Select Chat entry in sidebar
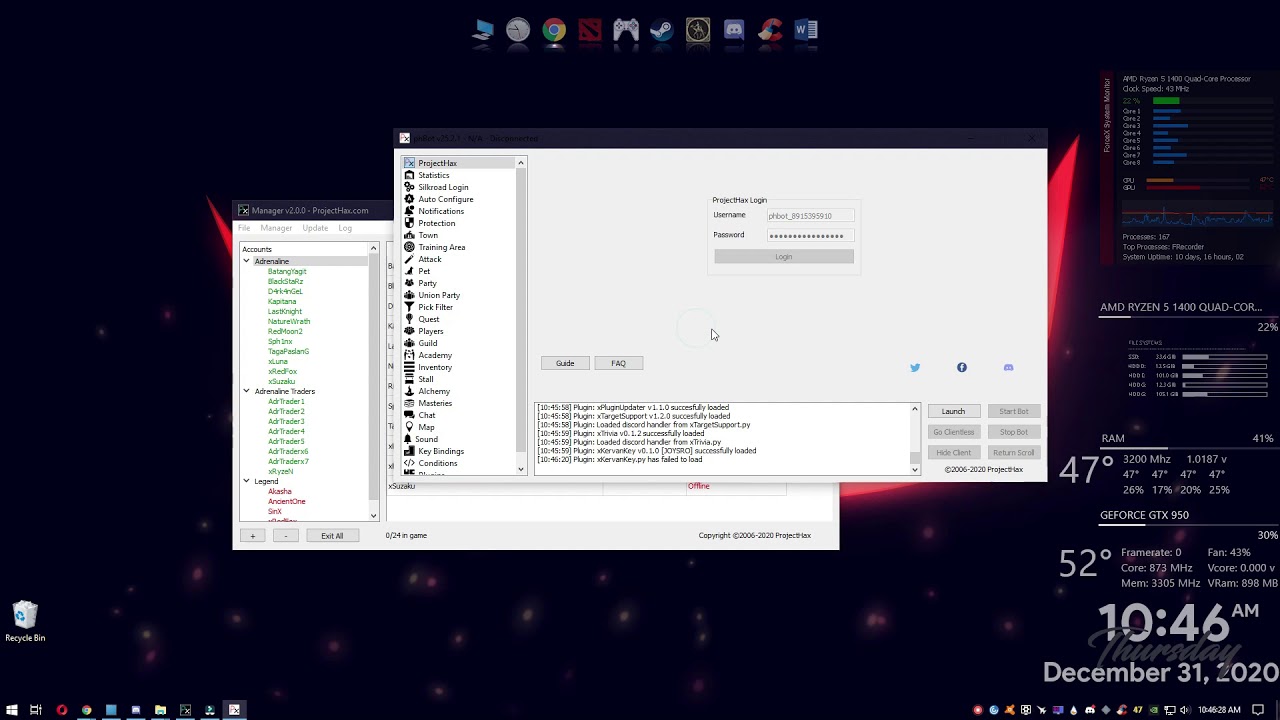This screenshot has width=1280, height=720. click(x=426, y=415)
